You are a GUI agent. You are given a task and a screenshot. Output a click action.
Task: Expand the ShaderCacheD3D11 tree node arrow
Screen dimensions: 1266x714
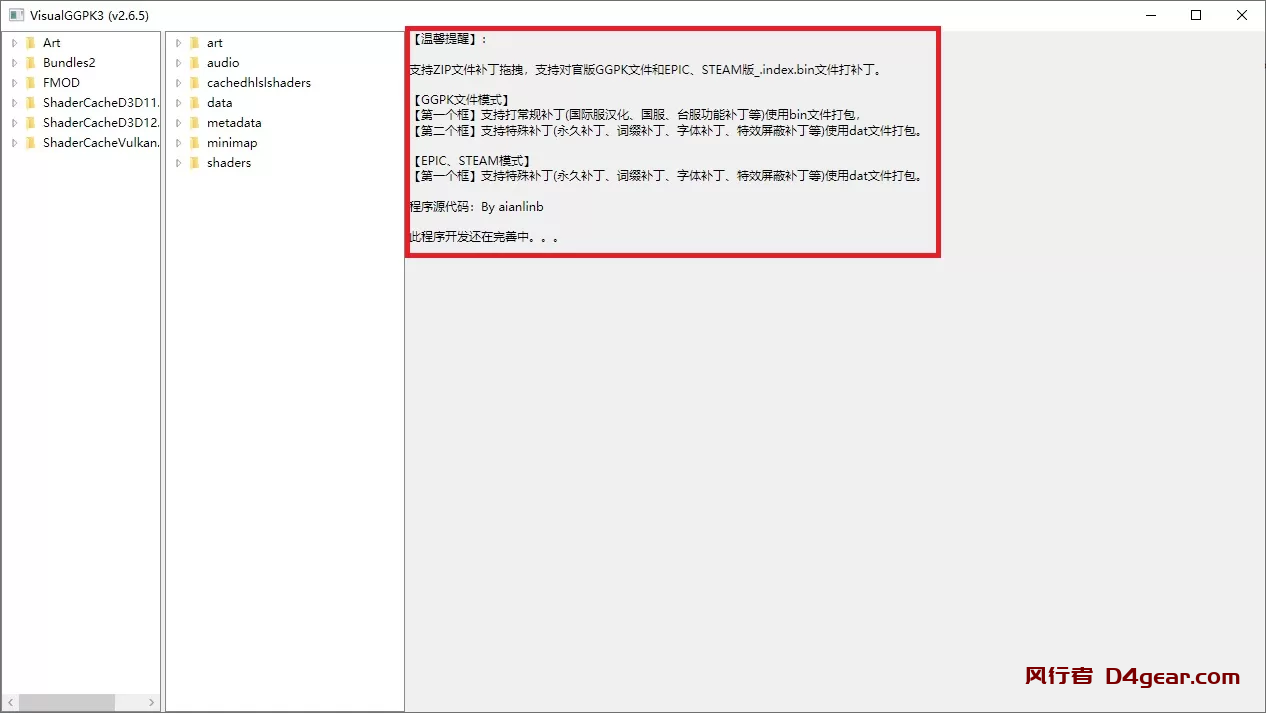(x=14, y=103)
